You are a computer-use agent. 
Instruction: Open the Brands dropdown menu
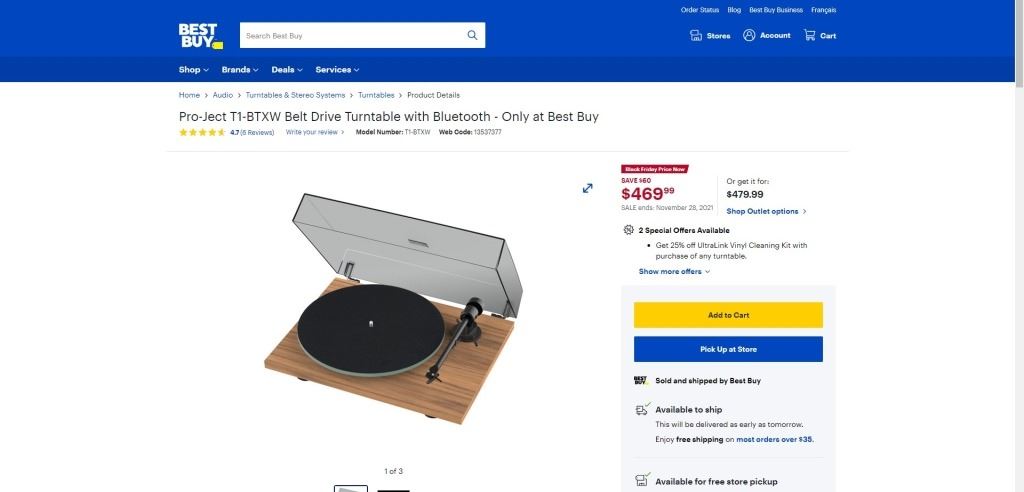(240, 70)
